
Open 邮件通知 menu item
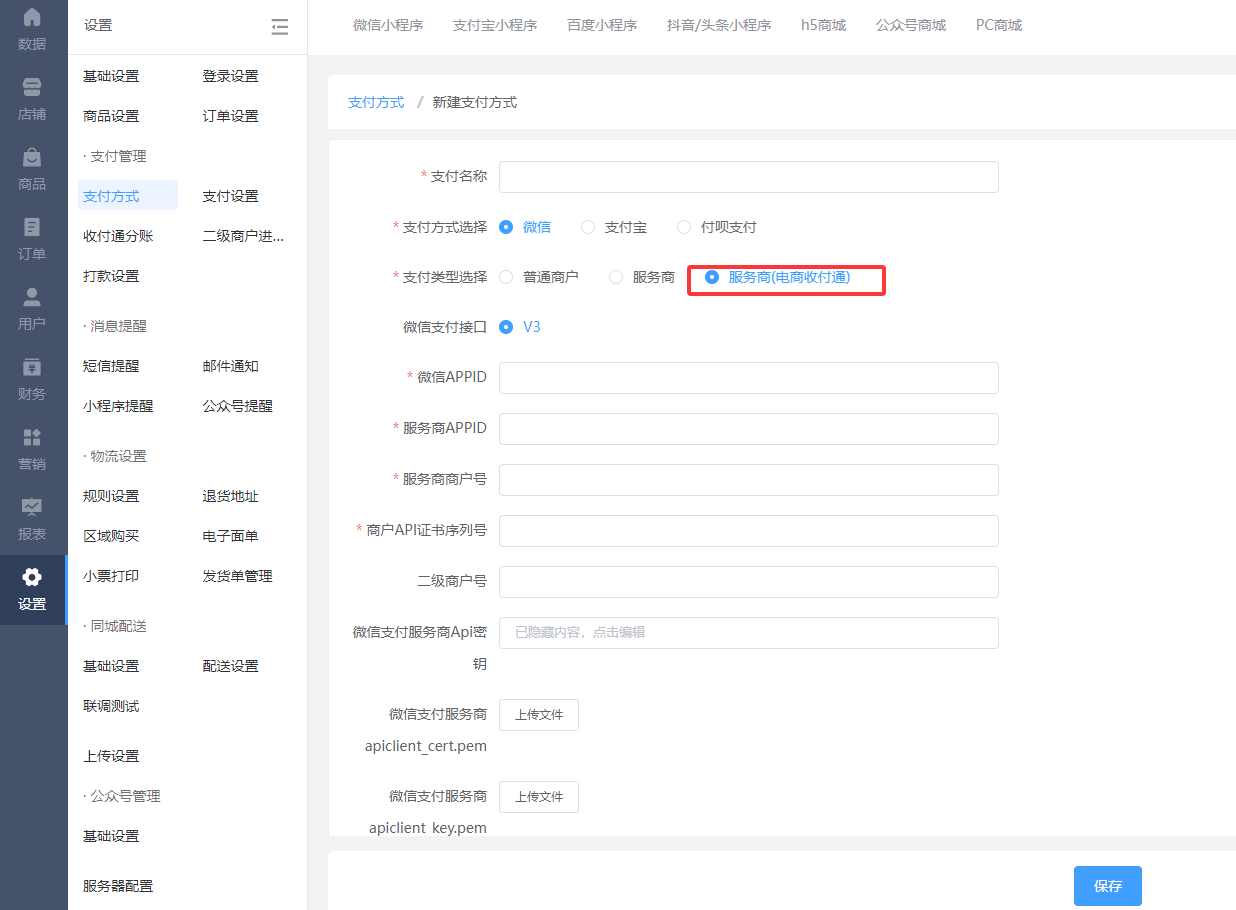click(x=231, y=366)
